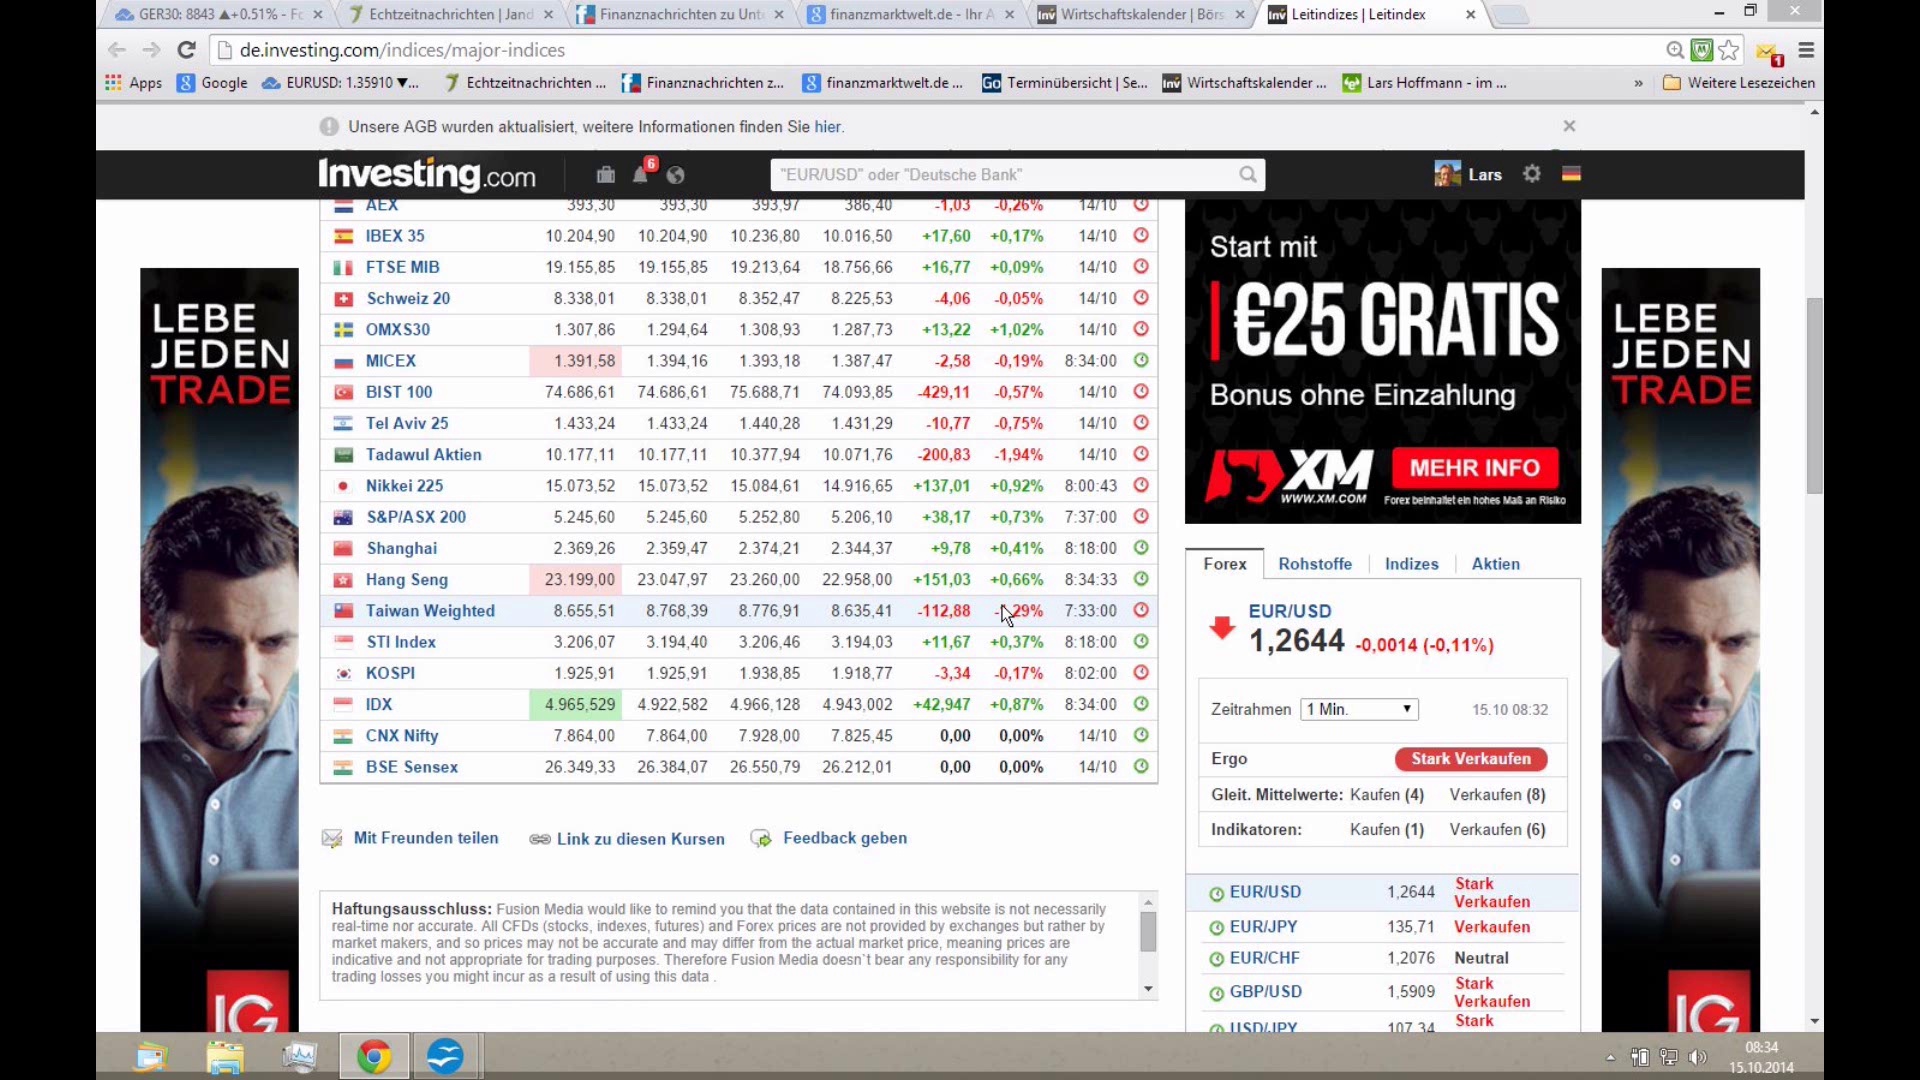Click the search input field

click(1000, 175)
